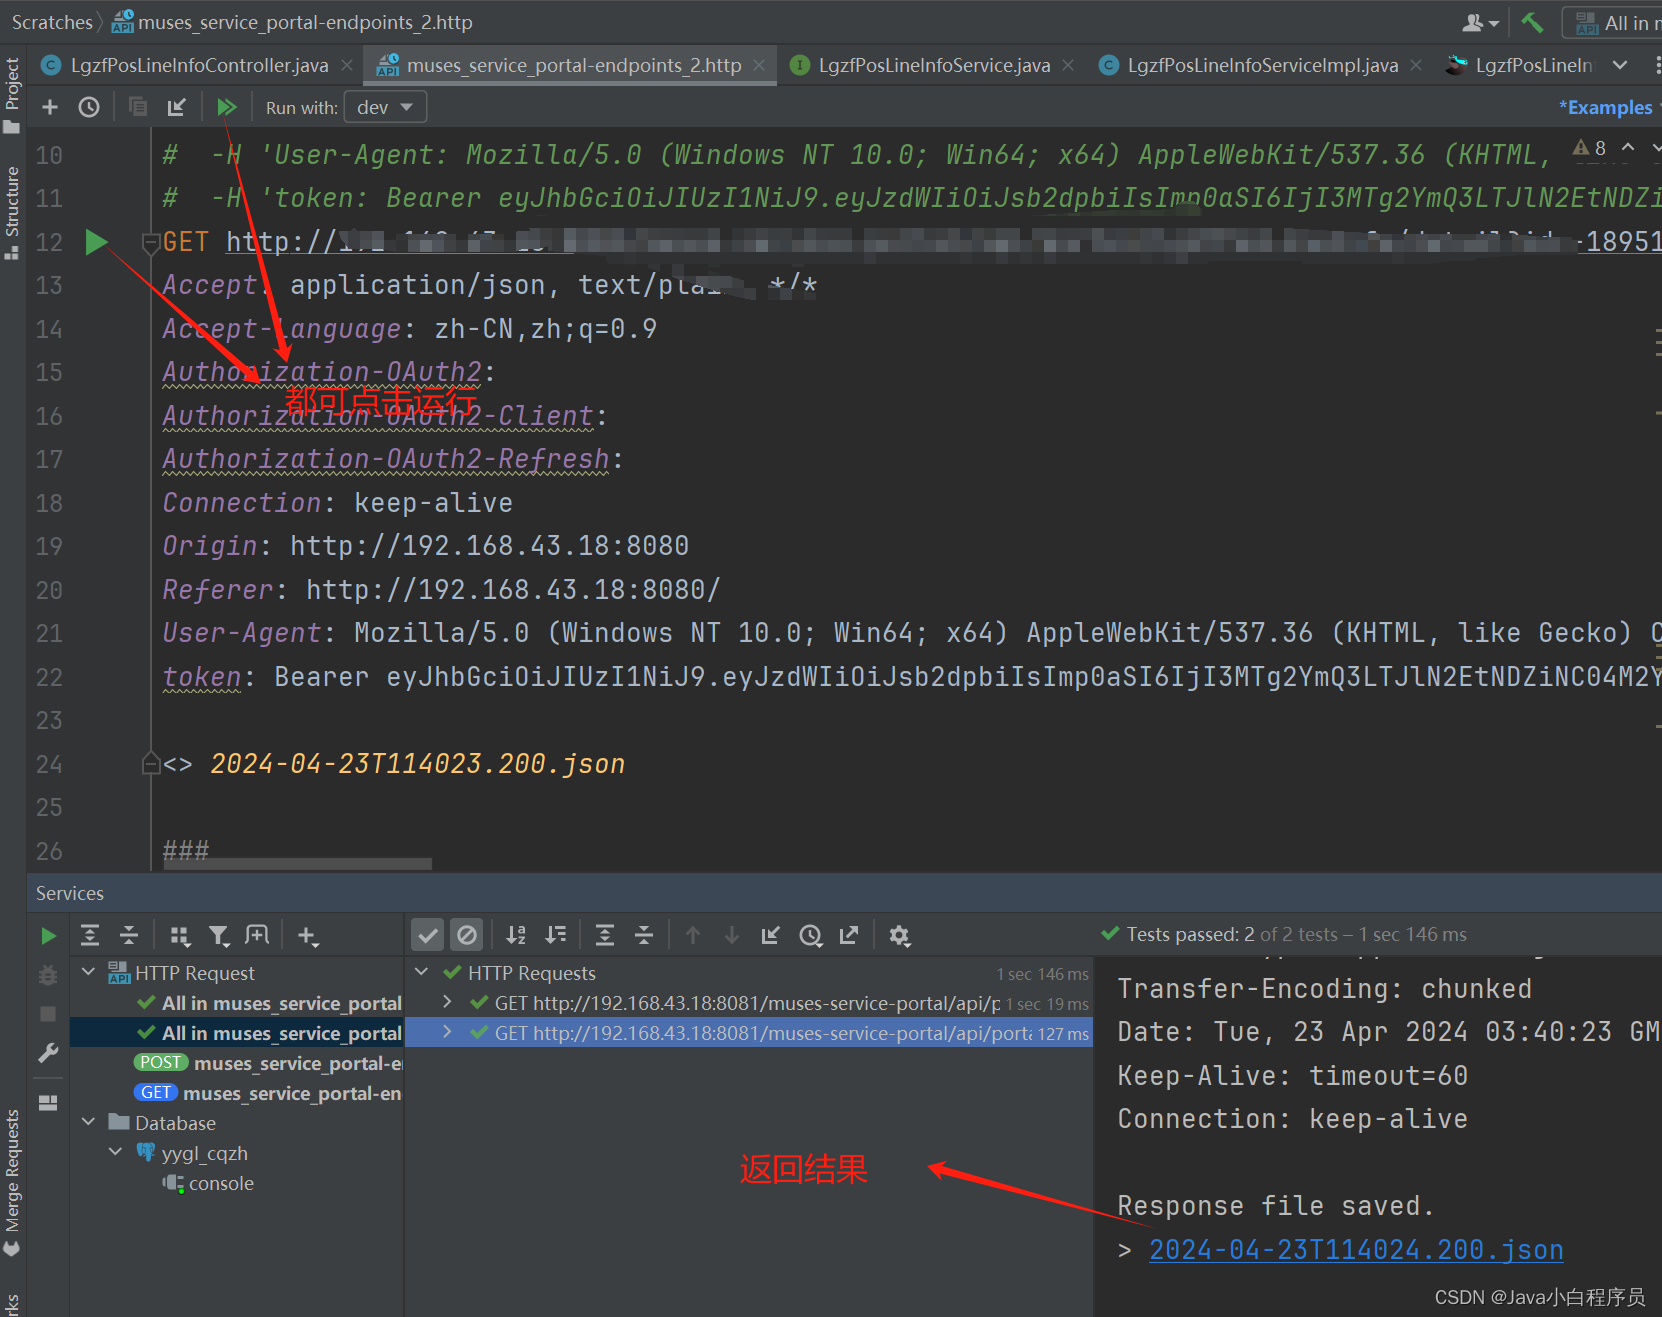This screenshot has height=1317, width=1662.
Task: Click the wrench settings icon in Services sidebar
Action: 48,1053
